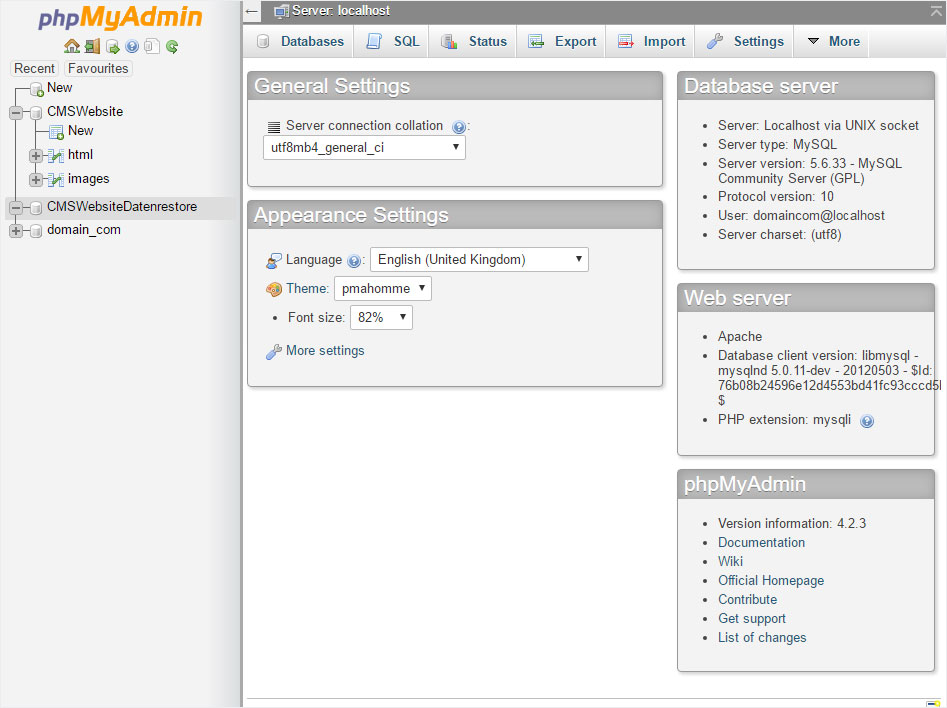Click the New label under CMSWebsite
Screen dimensions: 947x708
tap(80, 130)
